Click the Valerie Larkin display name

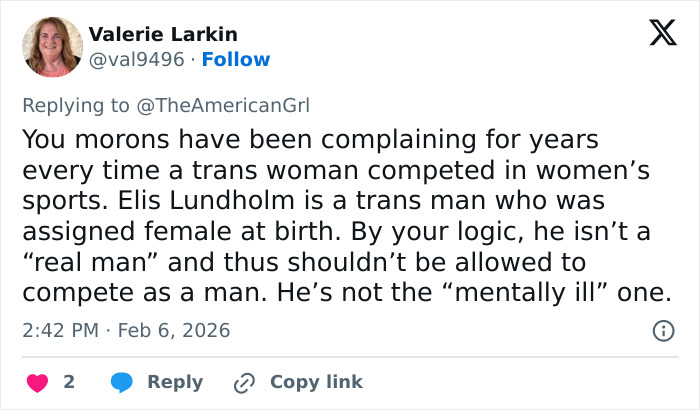click(163, 34)
